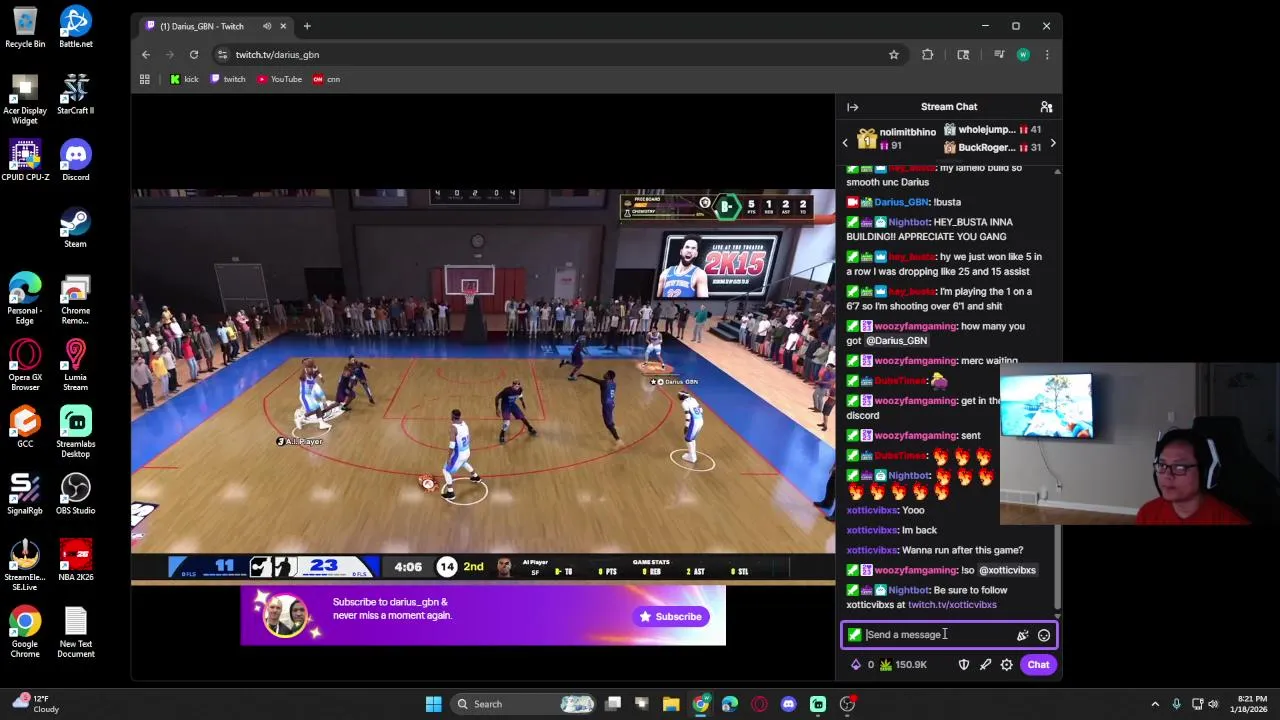Show previous gift leaderboard entries
Viewport: 1280px width, 720px height.
[x=845, y=143]
